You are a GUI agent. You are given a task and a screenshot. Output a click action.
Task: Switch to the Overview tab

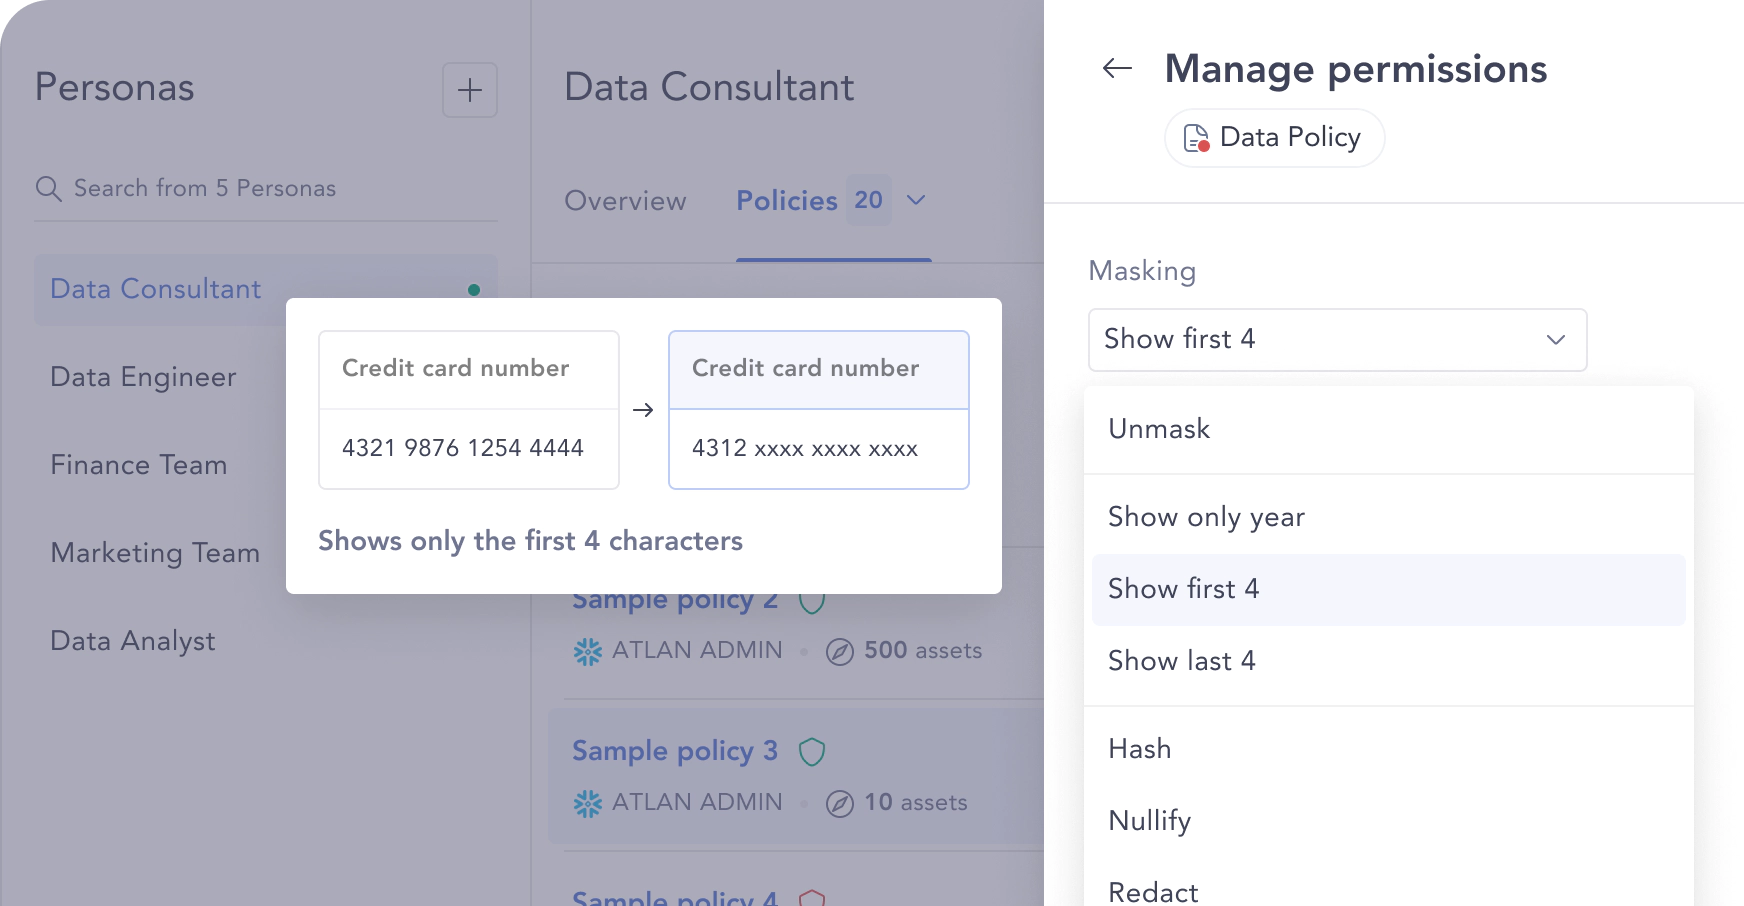625,201
